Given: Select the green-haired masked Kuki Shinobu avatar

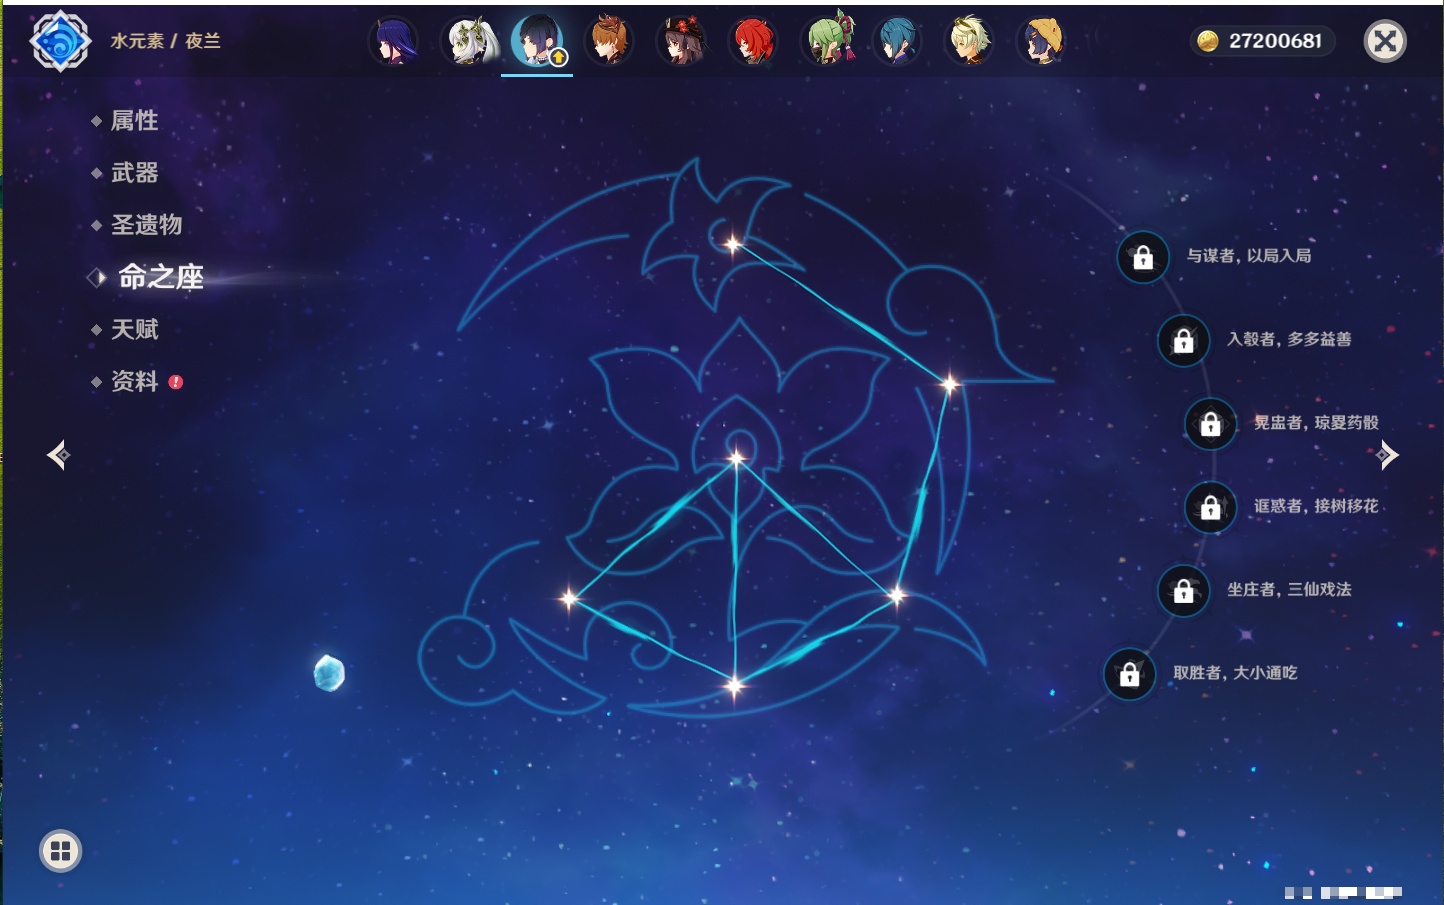Looking at the screenshot, I should point(828,42).
